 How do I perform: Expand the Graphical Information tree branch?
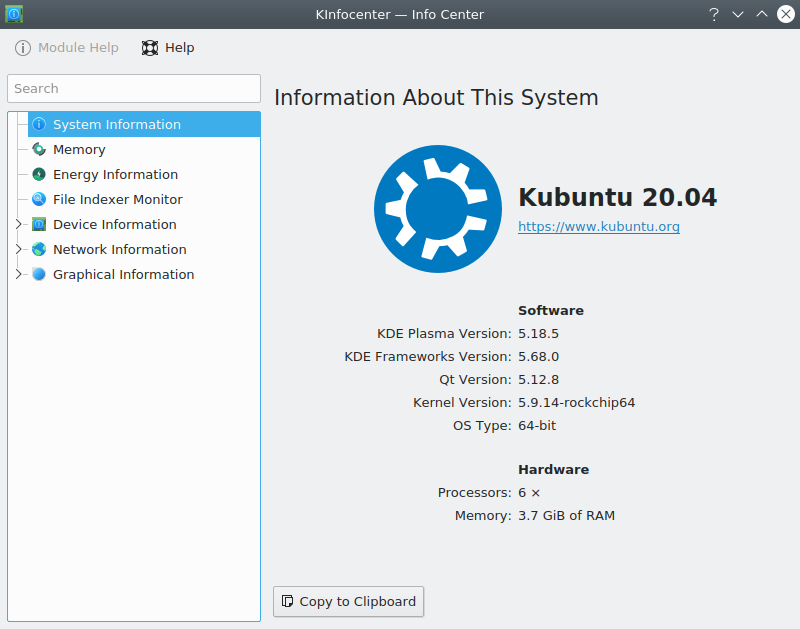(x=18, y=275)
